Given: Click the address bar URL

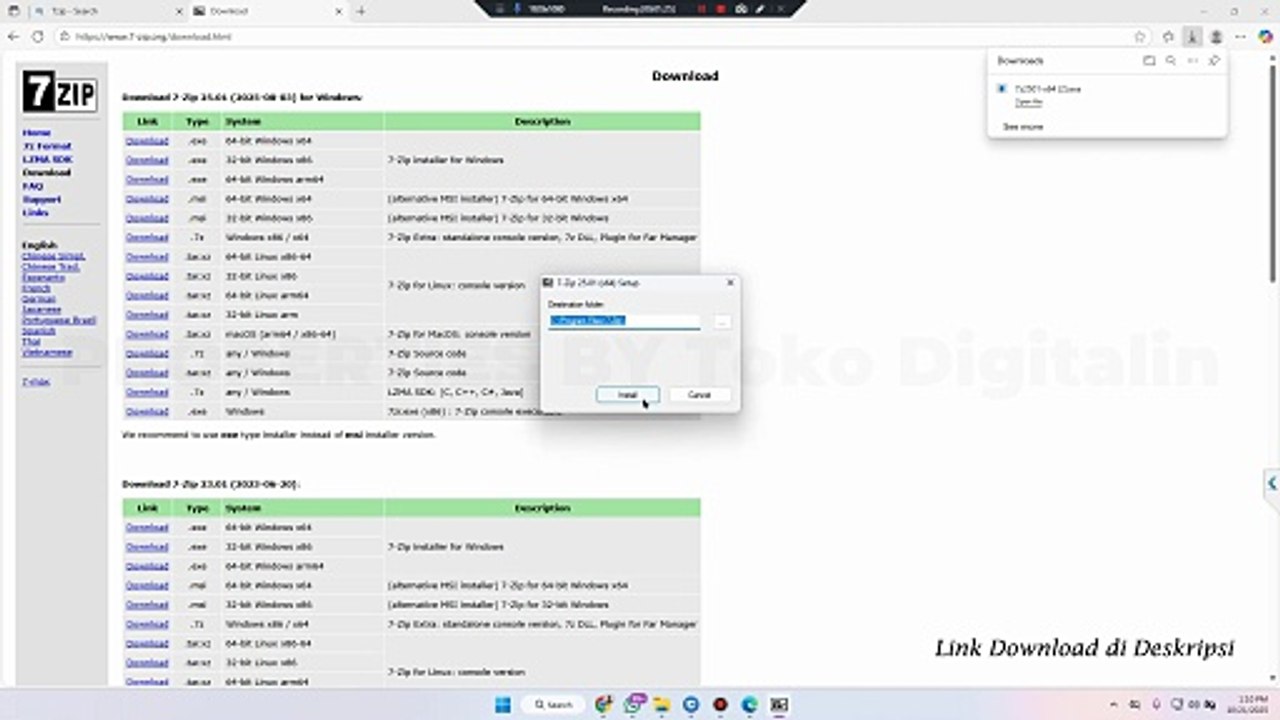Looking at the screenshot, I should 153,36.
